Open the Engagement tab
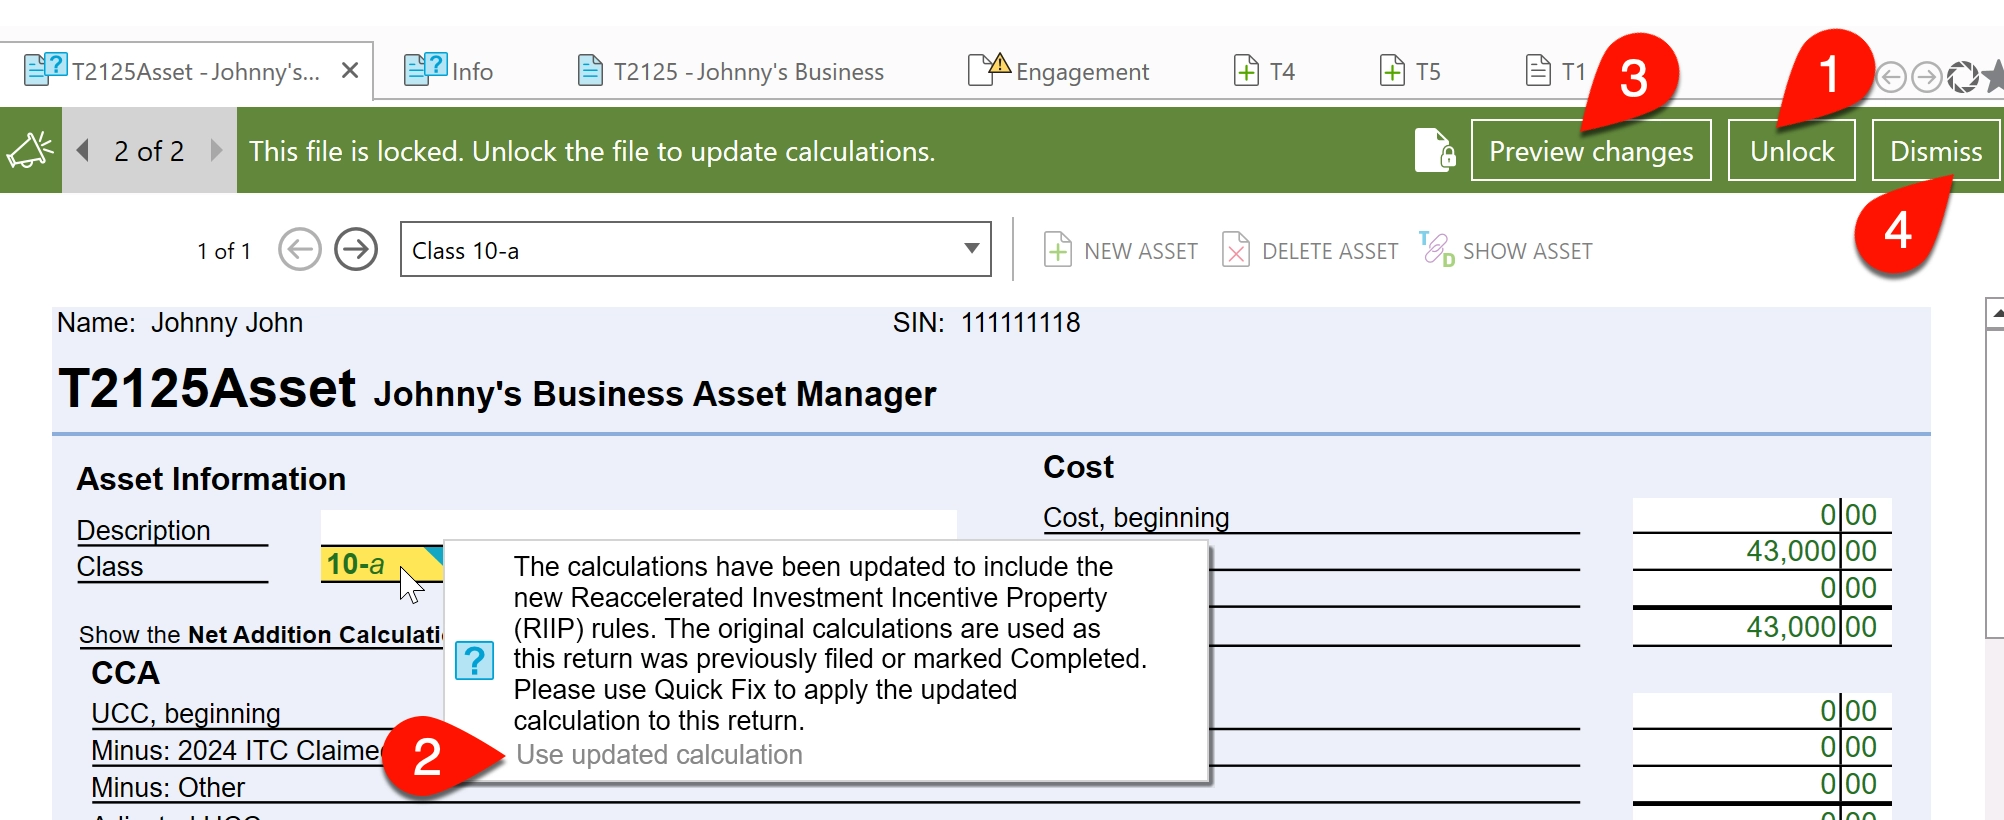2004x820 pixels. click(1059, 71)
